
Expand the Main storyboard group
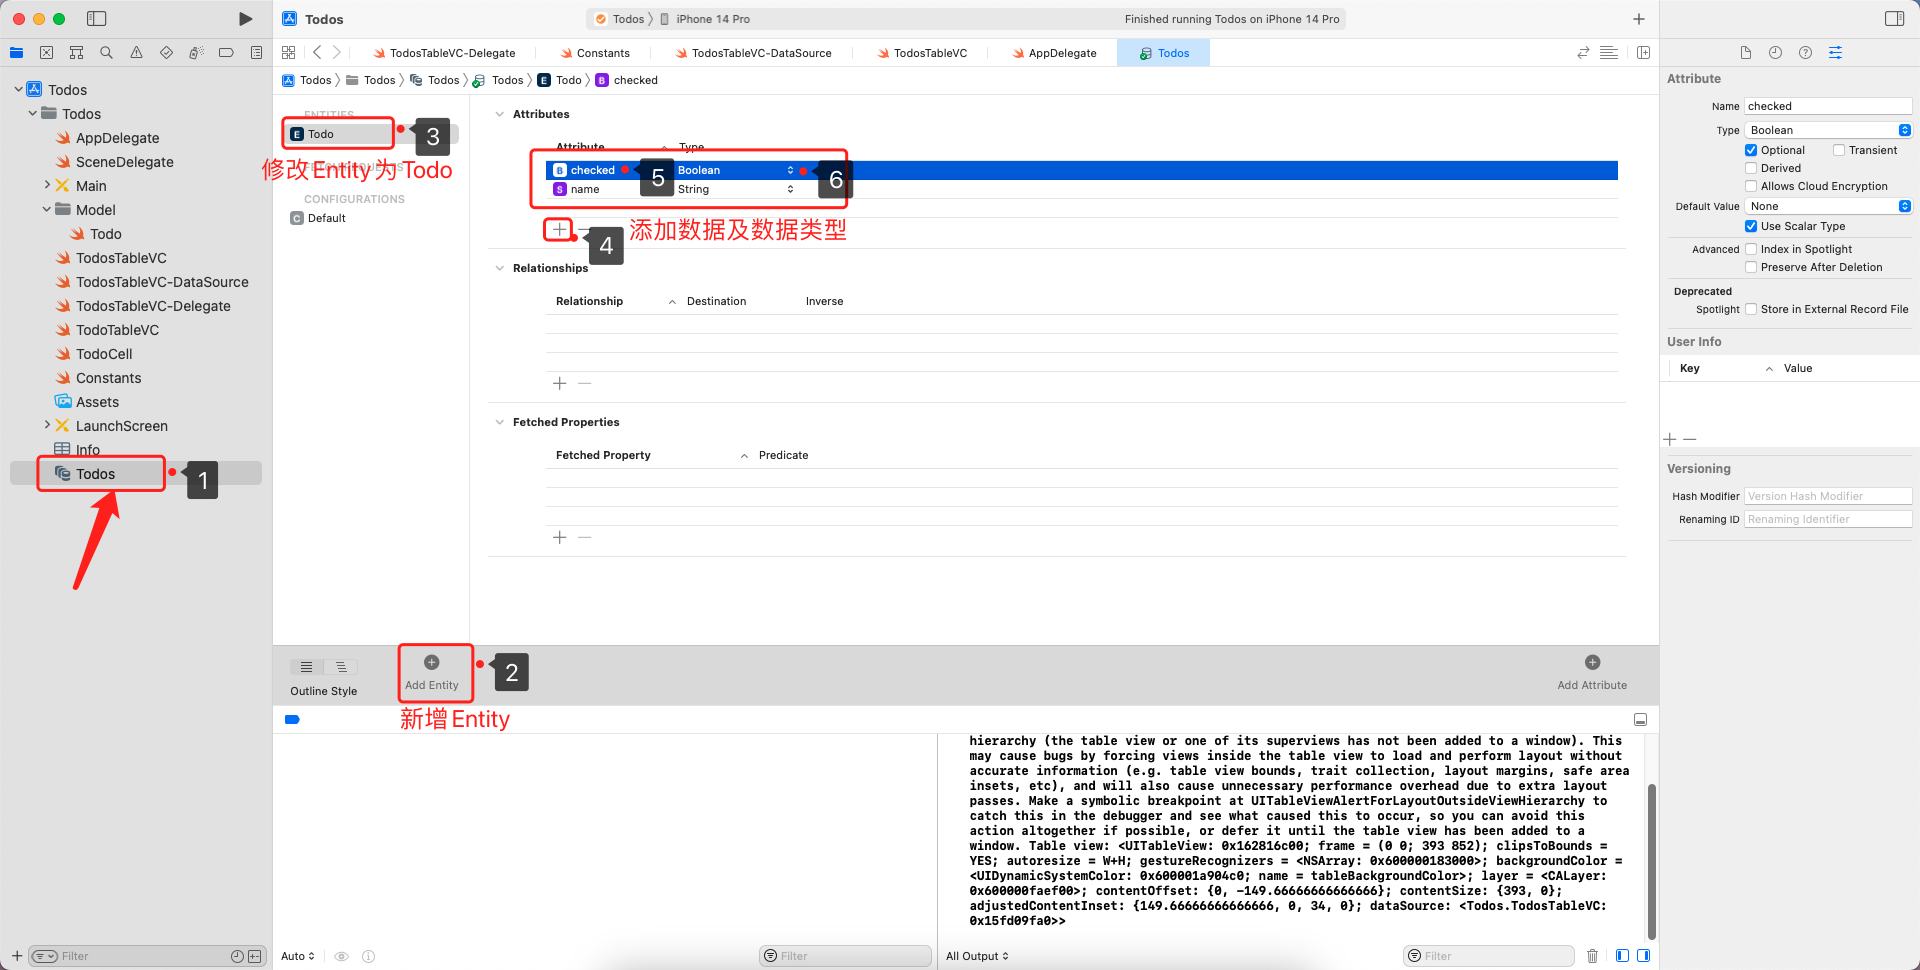47,185
